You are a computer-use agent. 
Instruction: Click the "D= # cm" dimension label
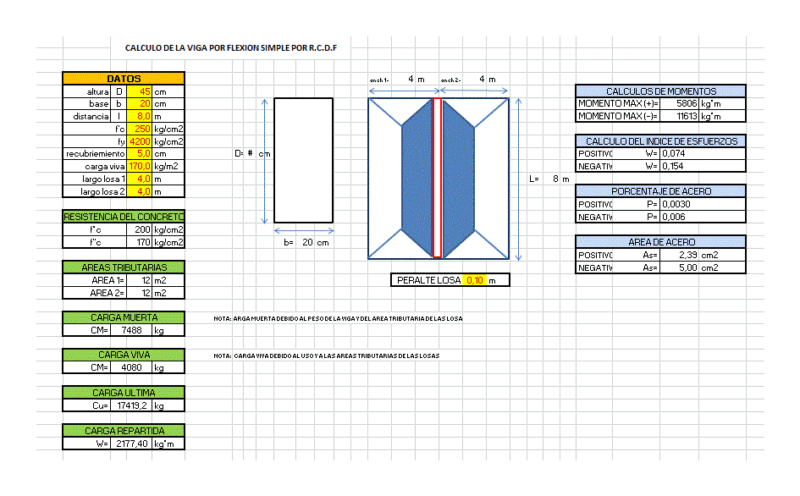pos(252,154)
